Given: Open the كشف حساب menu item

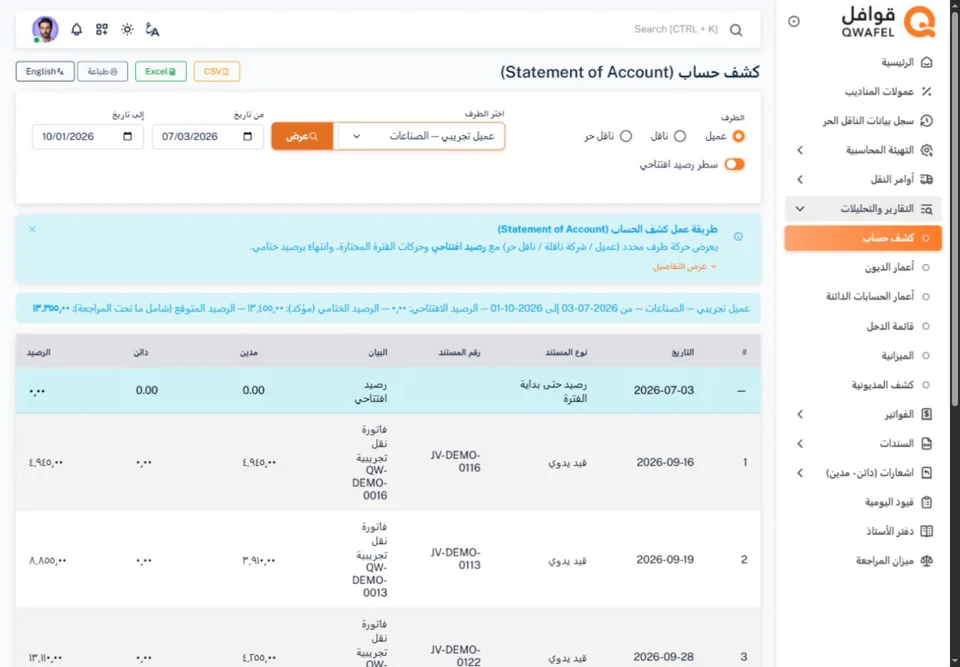Looking at the screenshot, I should tap(863, 238).
